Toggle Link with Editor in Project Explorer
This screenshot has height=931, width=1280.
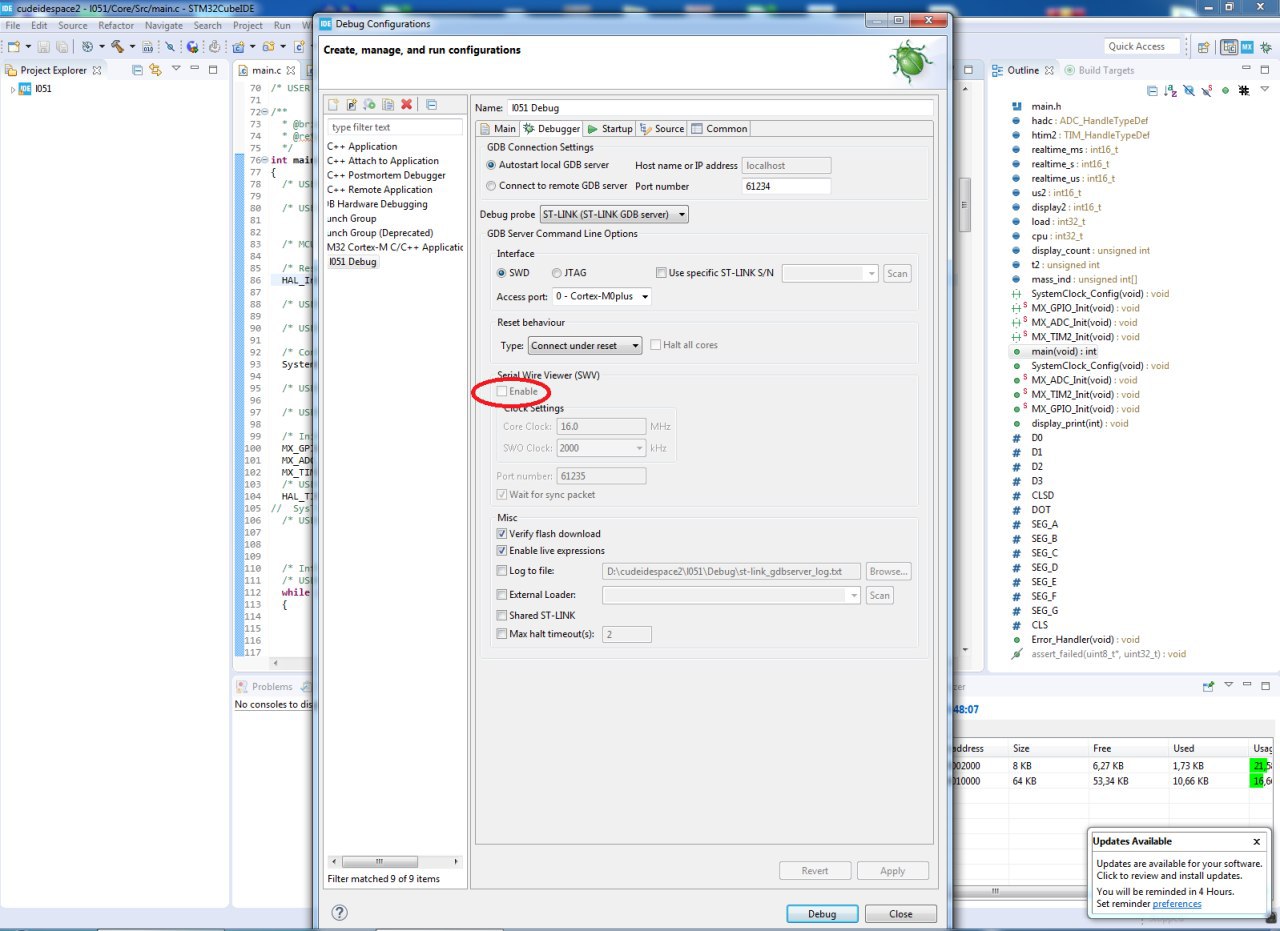point(155,70)
